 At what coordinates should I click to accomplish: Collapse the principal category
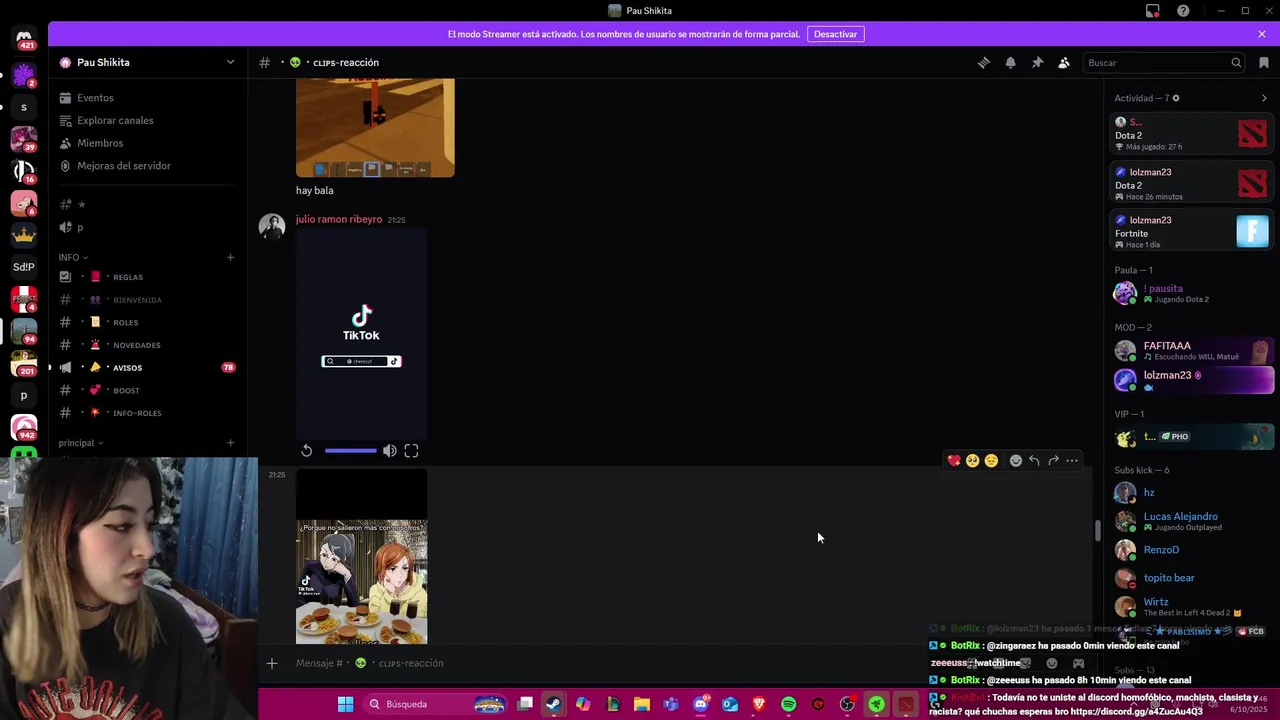[x=80, y=443]
